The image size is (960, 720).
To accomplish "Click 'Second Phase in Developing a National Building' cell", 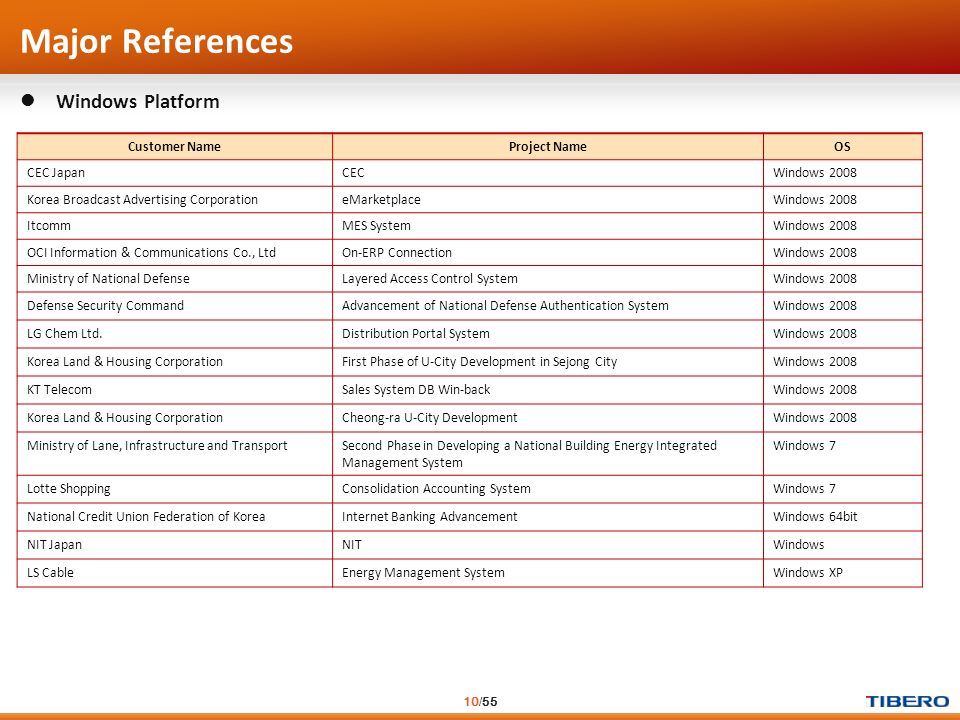I will click(x=547, y=453).
